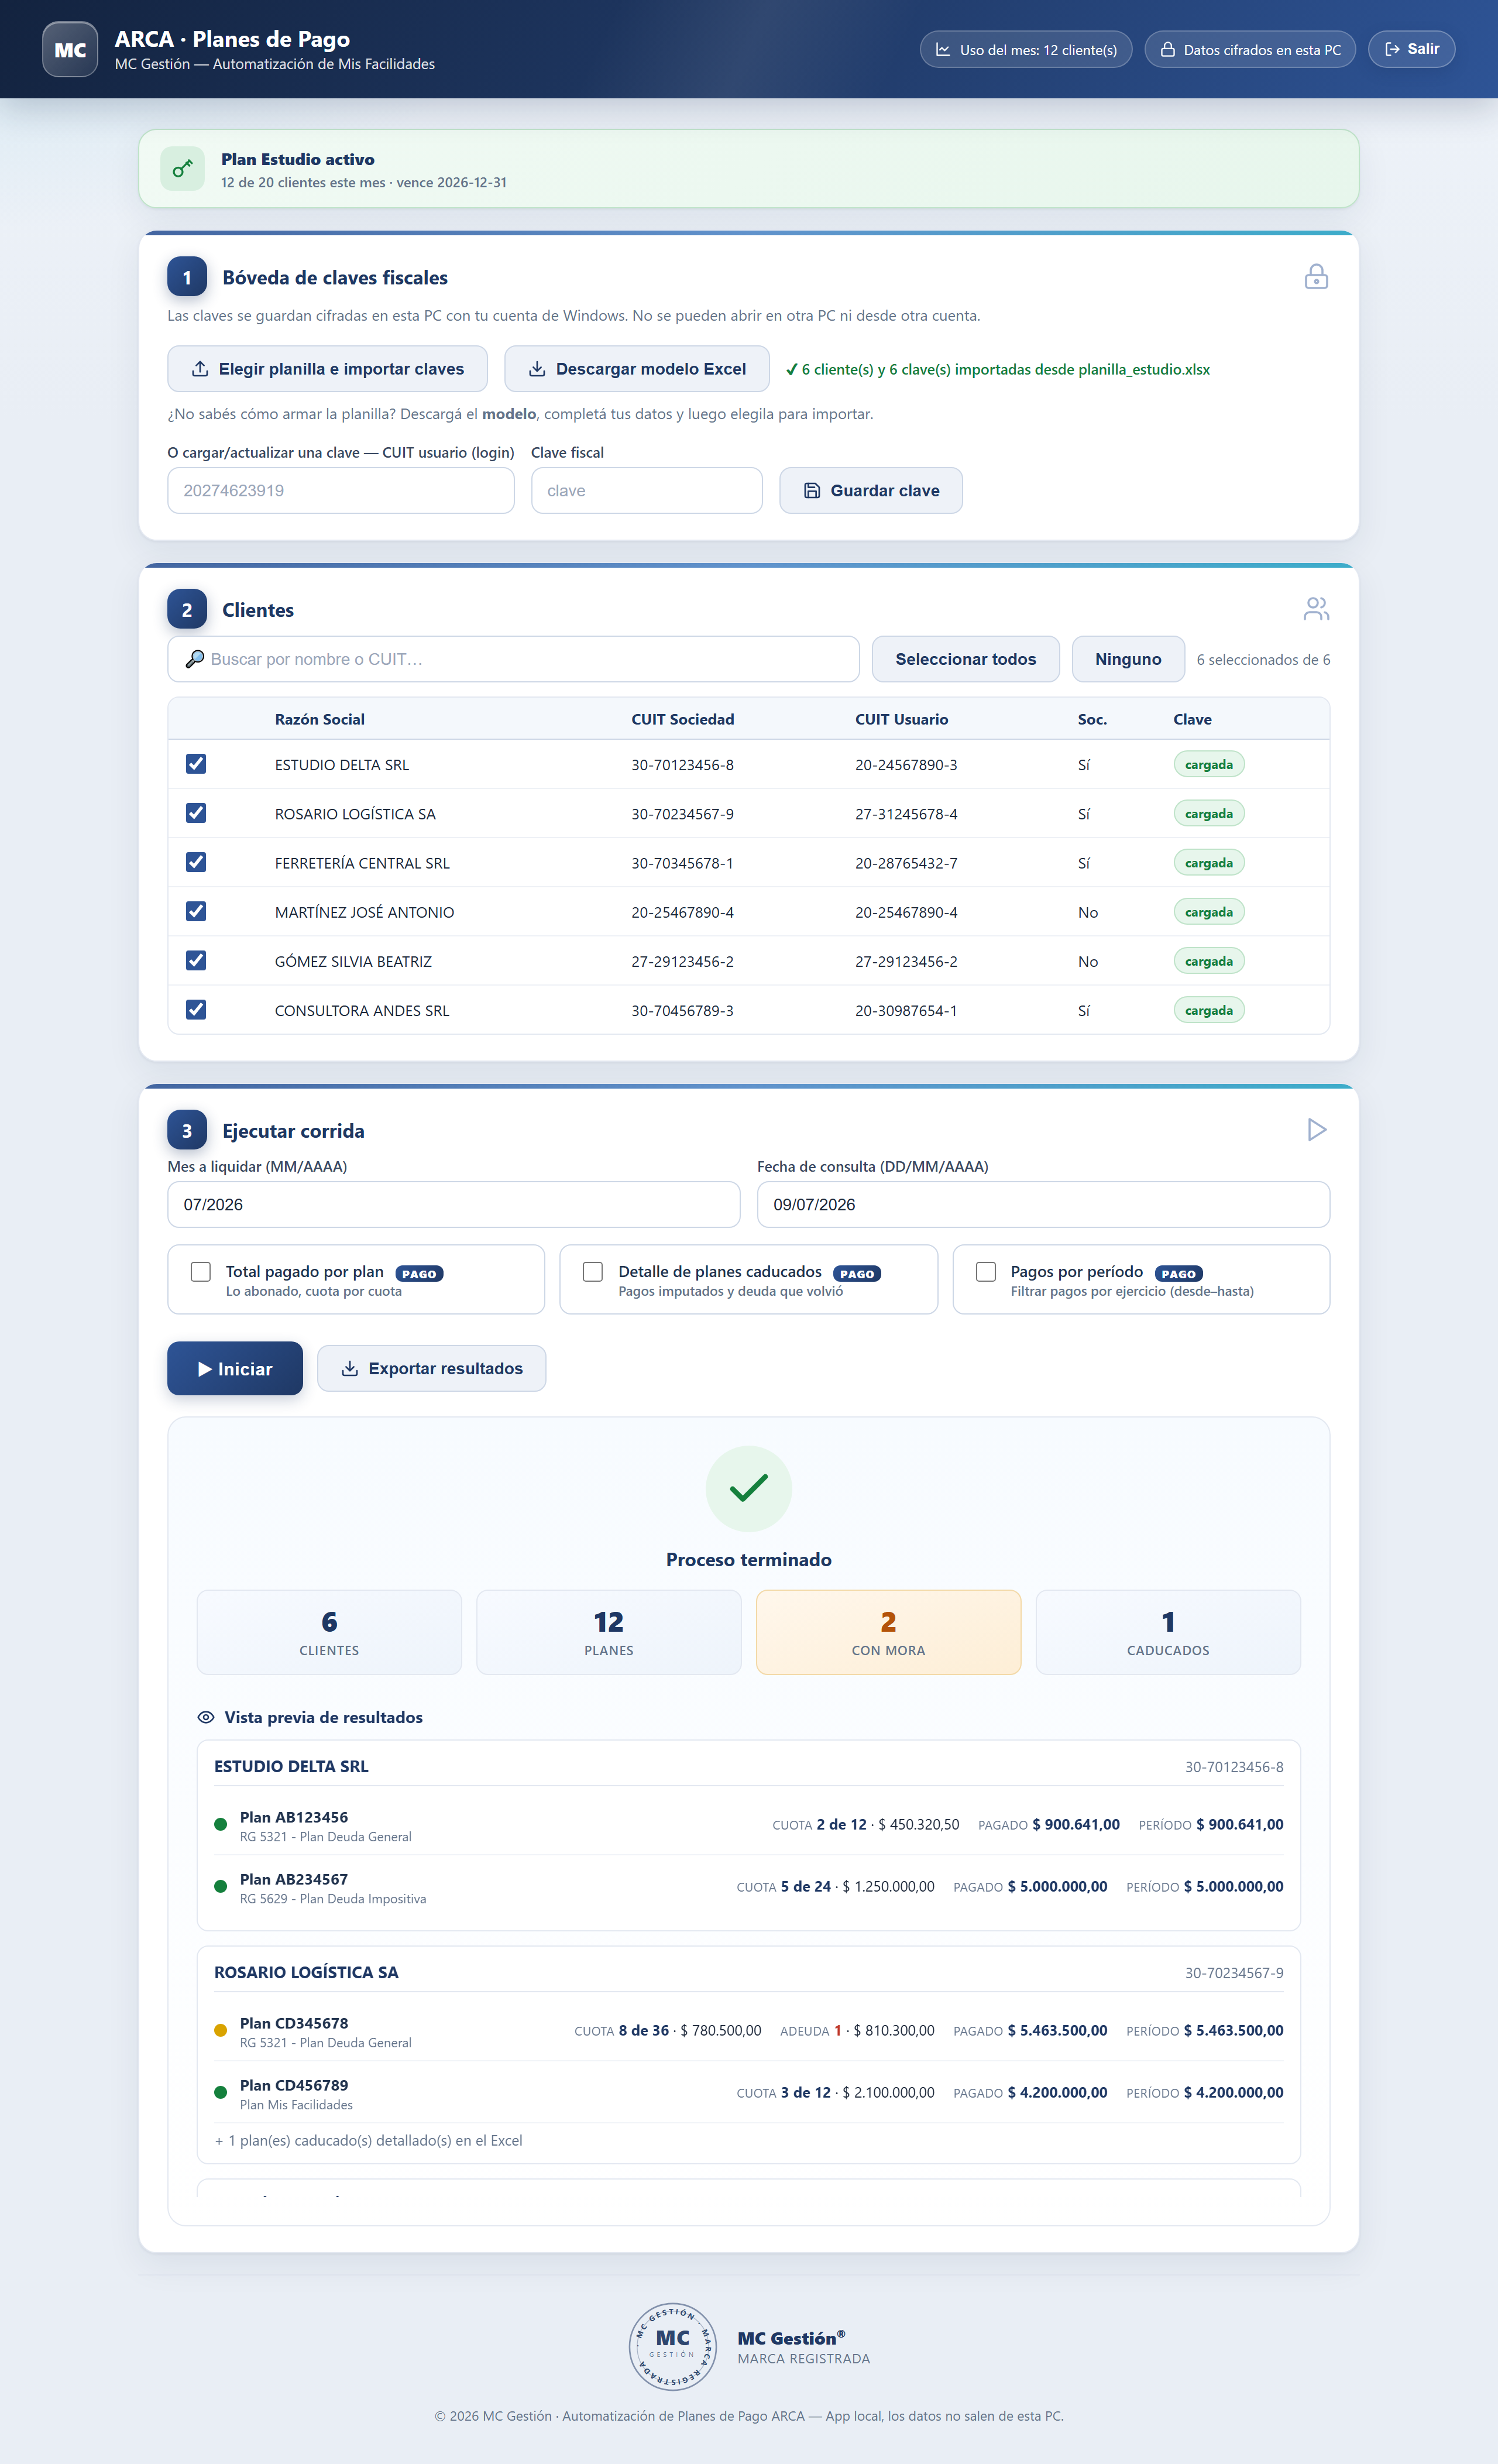Screen dimensions: 1498x2464
Task: Click the Clave column header
Action: (1193, 719)
